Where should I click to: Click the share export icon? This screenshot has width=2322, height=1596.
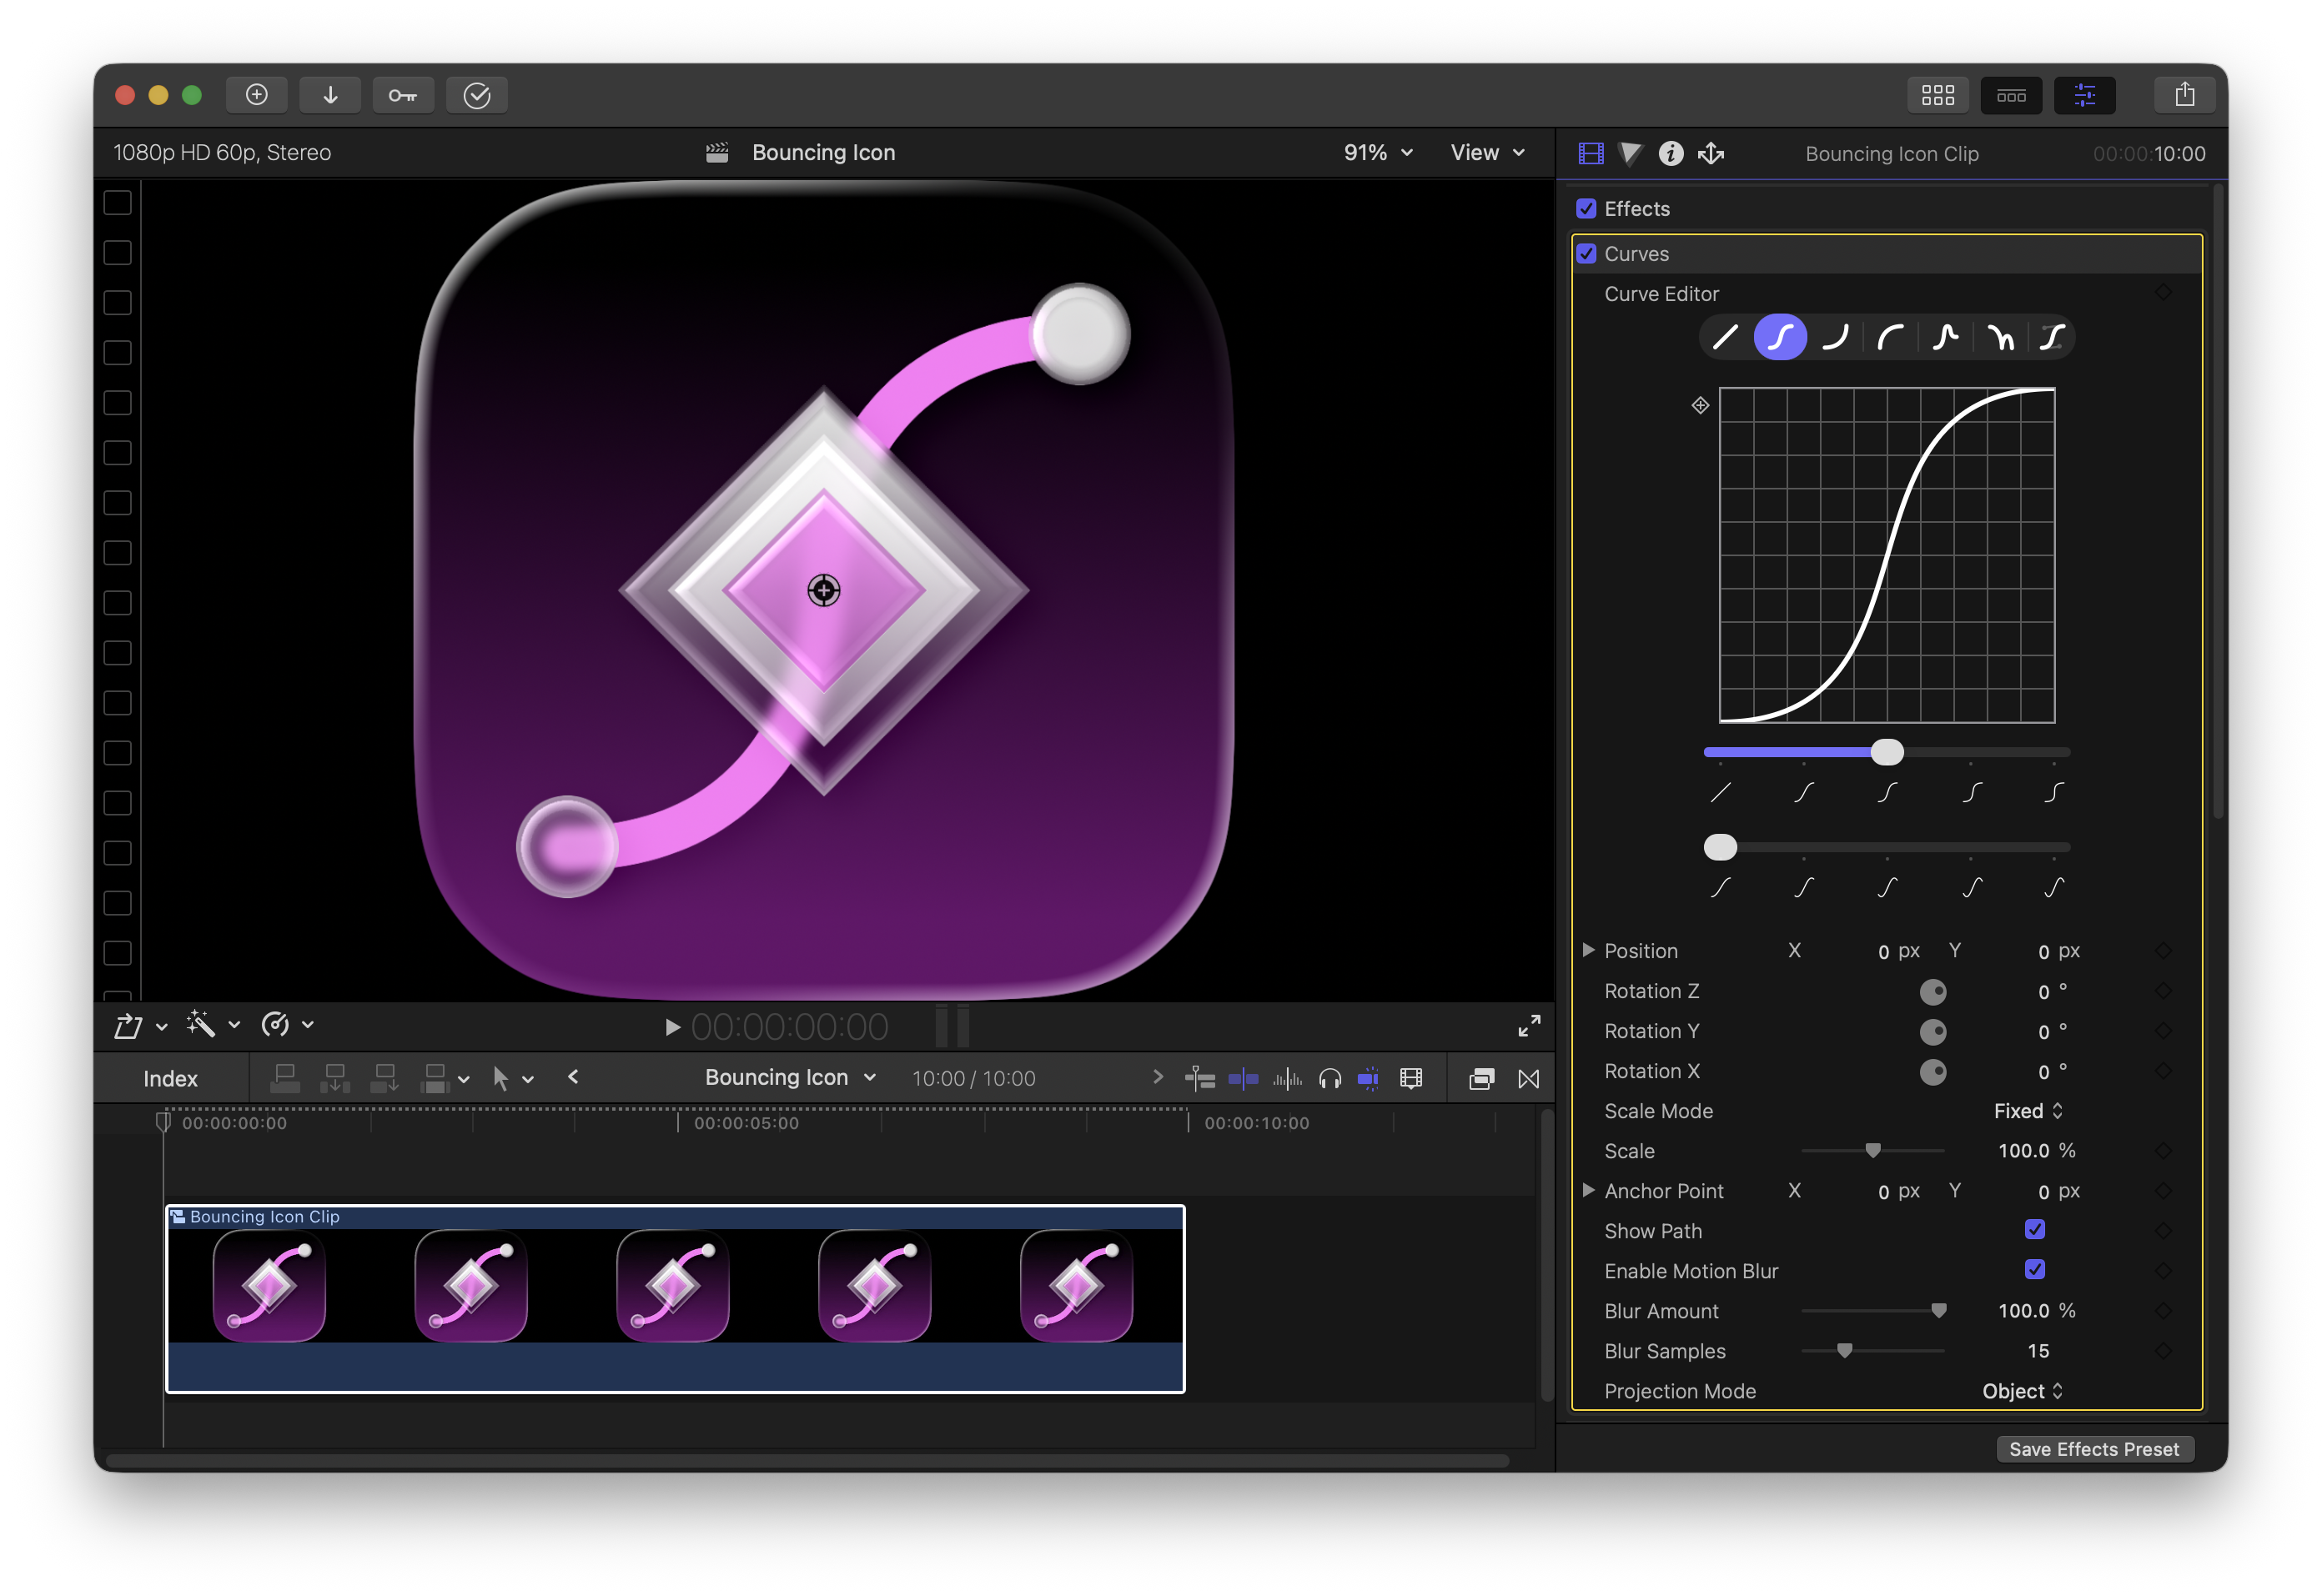tap(2184, 95)
